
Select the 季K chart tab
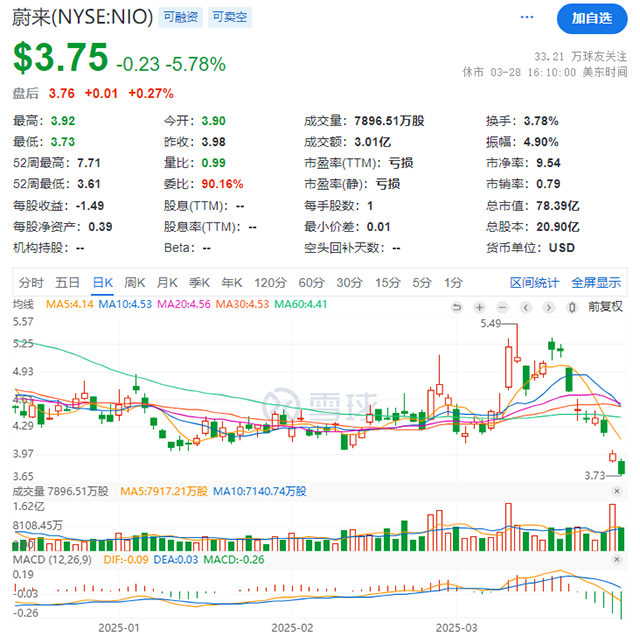click(x=199, y=282)
